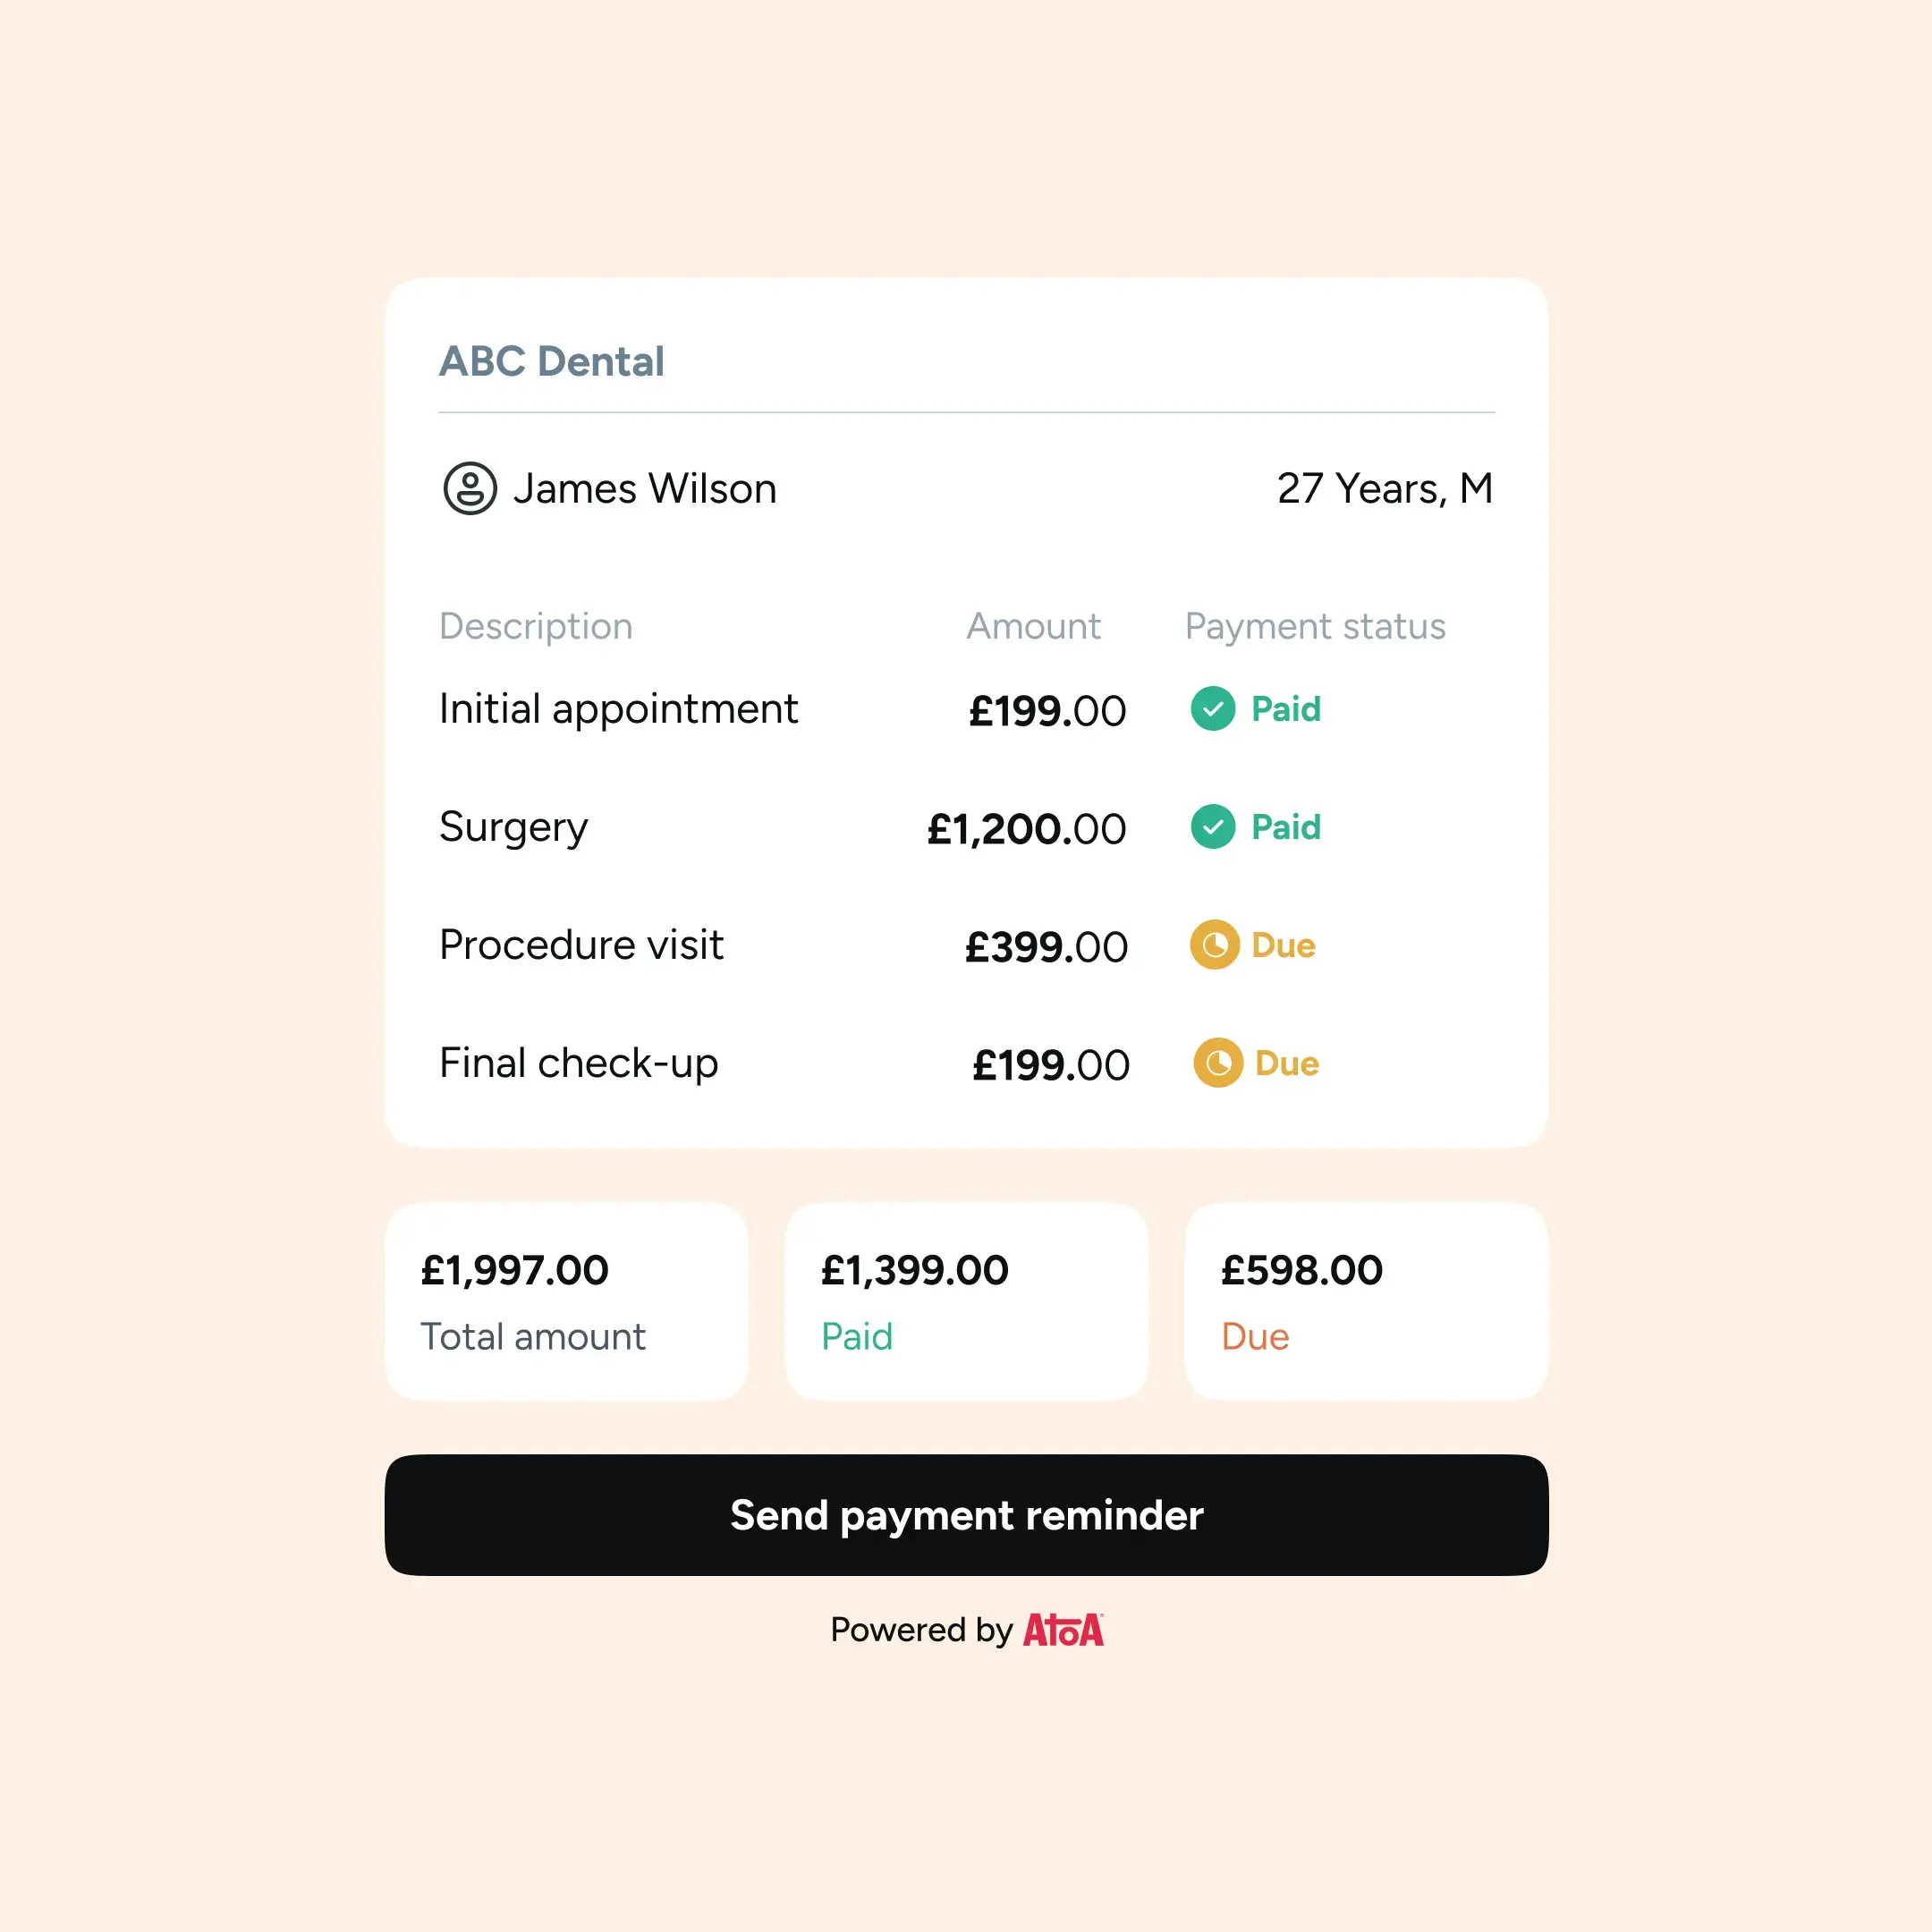This screenshot has width=1932, height=1932.
Task: Click the orange clock icon for Procedure visit
Action: [x=1214, y=945]
